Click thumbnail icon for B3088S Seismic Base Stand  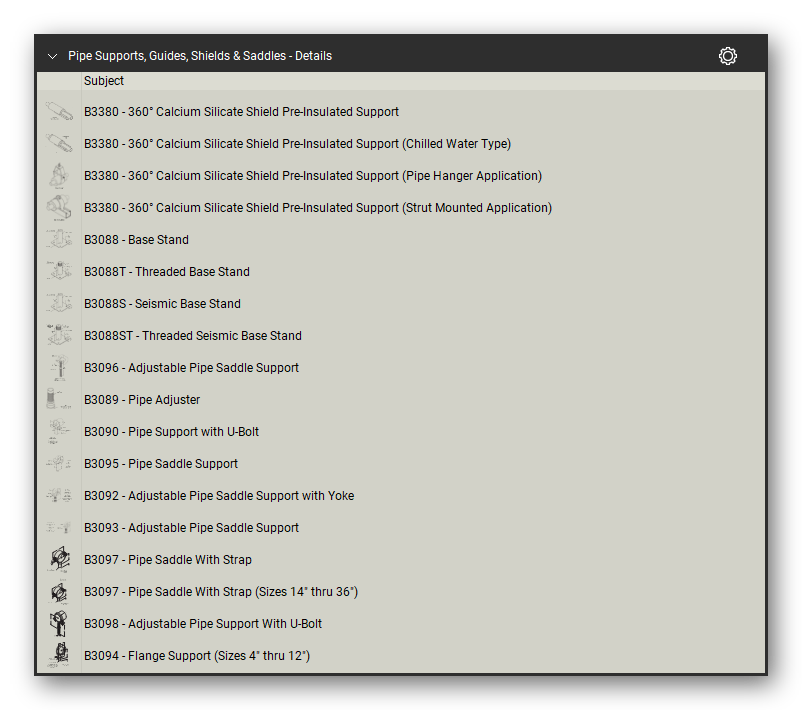pyautogui.click(x=59, y=304)
